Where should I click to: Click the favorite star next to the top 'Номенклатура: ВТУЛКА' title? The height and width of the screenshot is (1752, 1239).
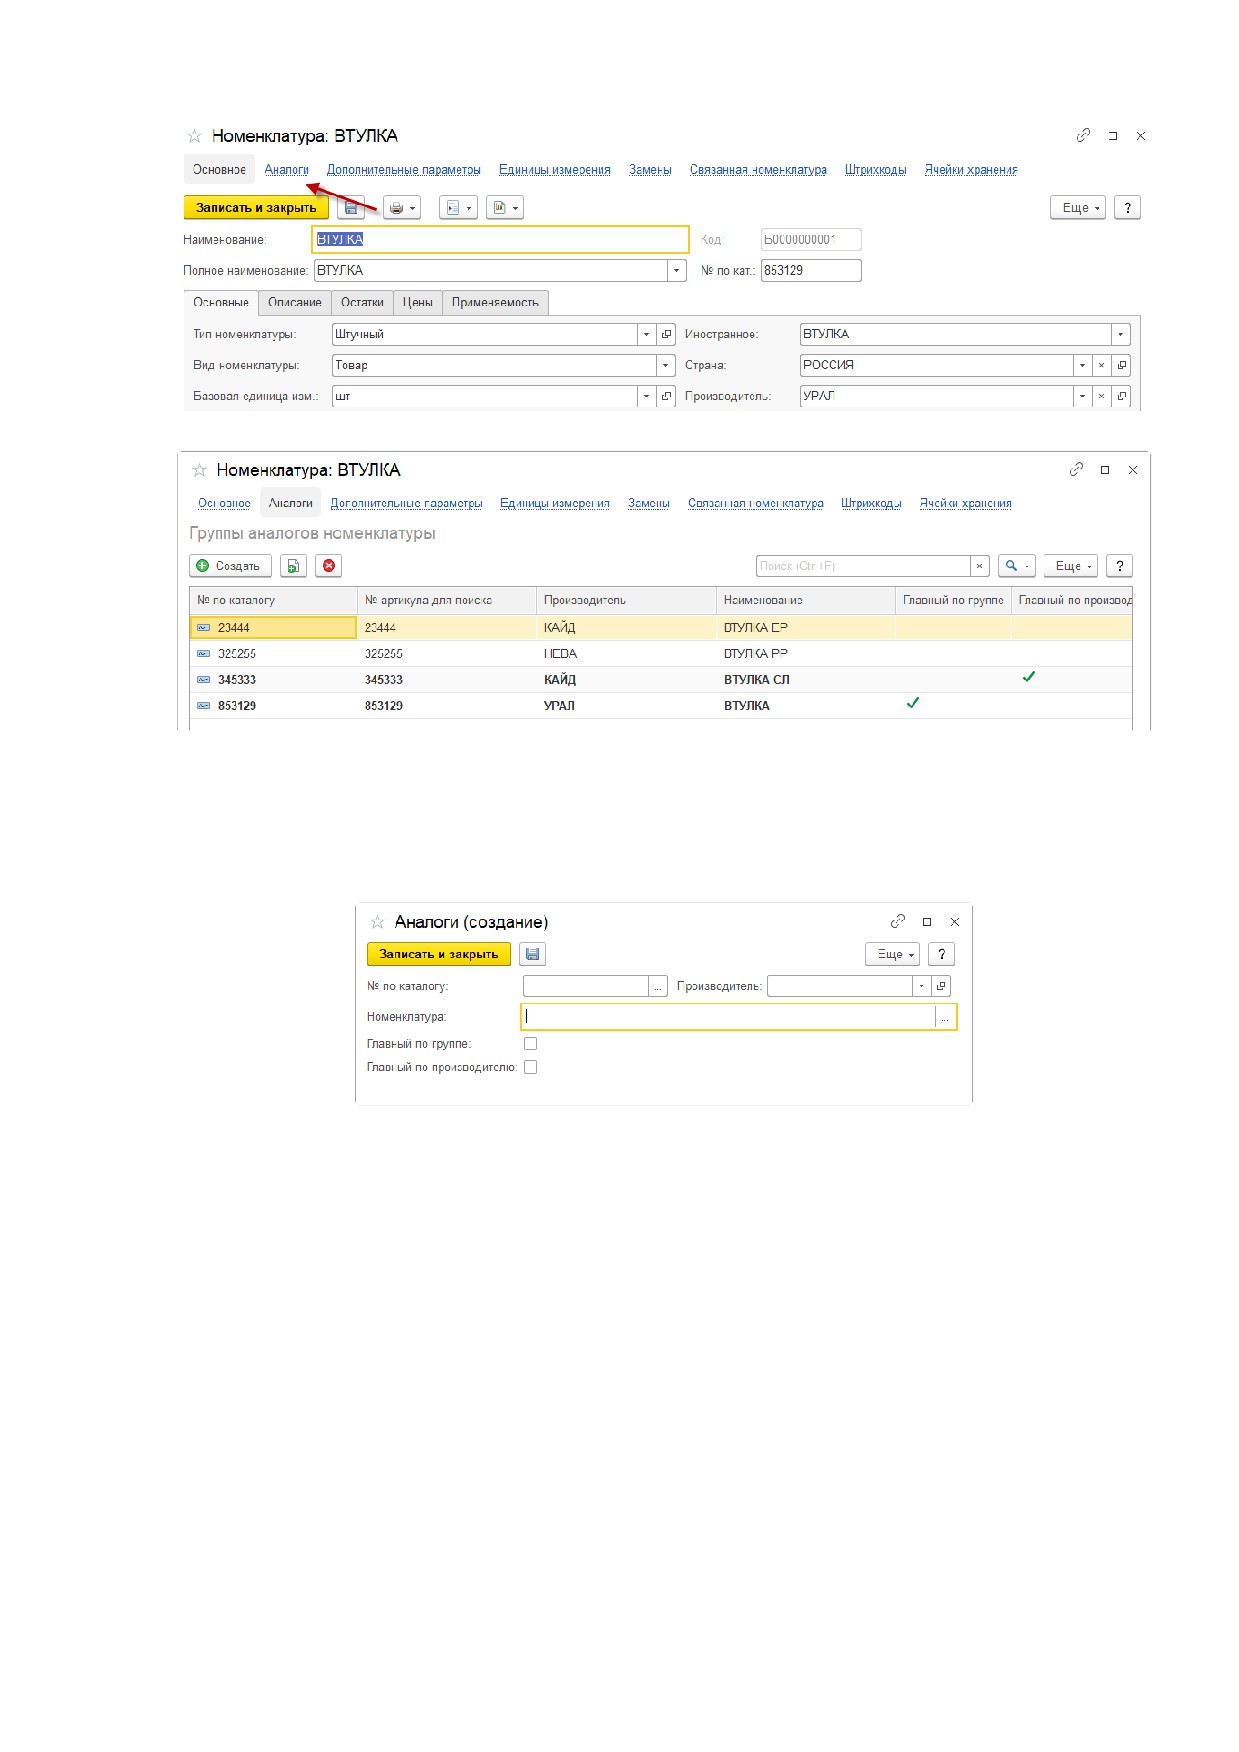click(195, 136)
